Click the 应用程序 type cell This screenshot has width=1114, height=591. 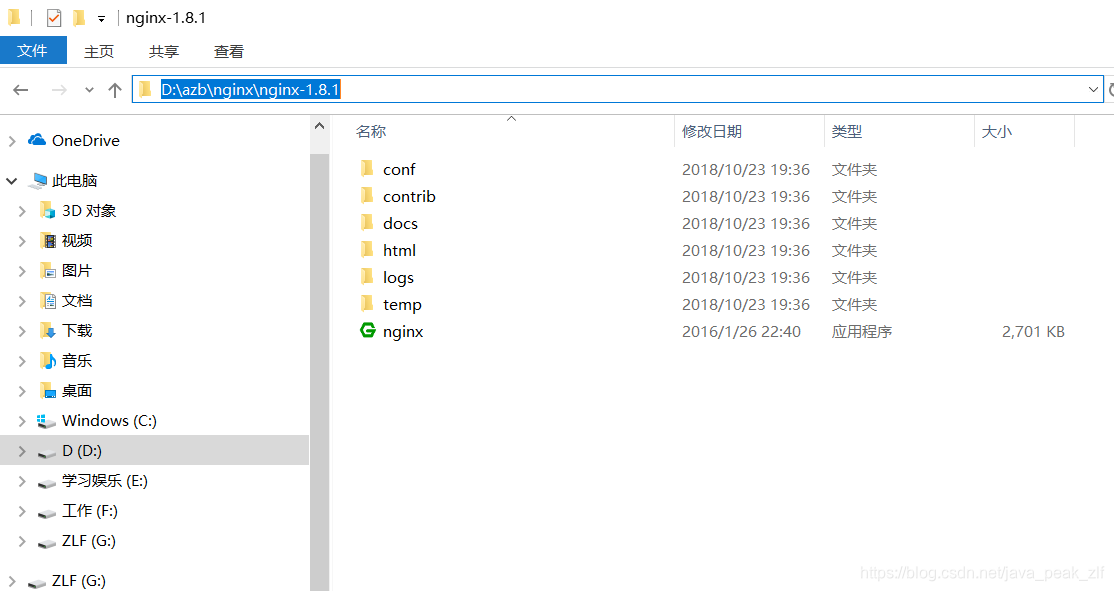(862, 332)
